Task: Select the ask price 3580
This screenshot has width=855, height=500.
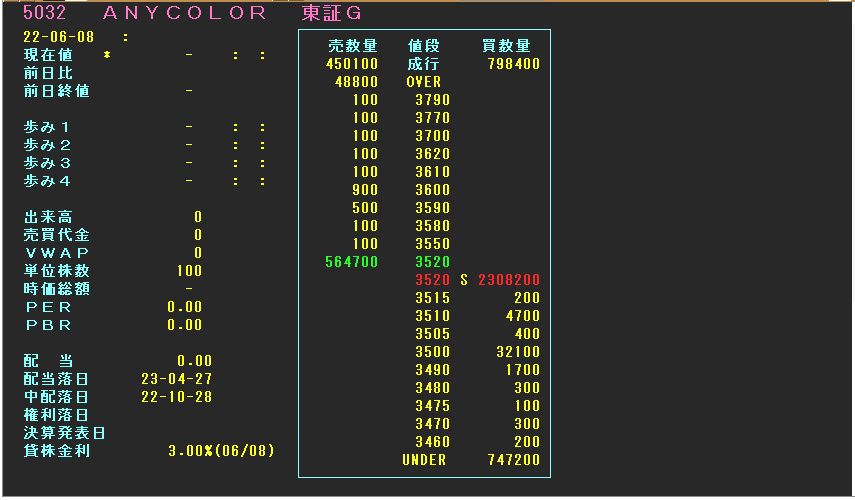Action: click(432, 226)
